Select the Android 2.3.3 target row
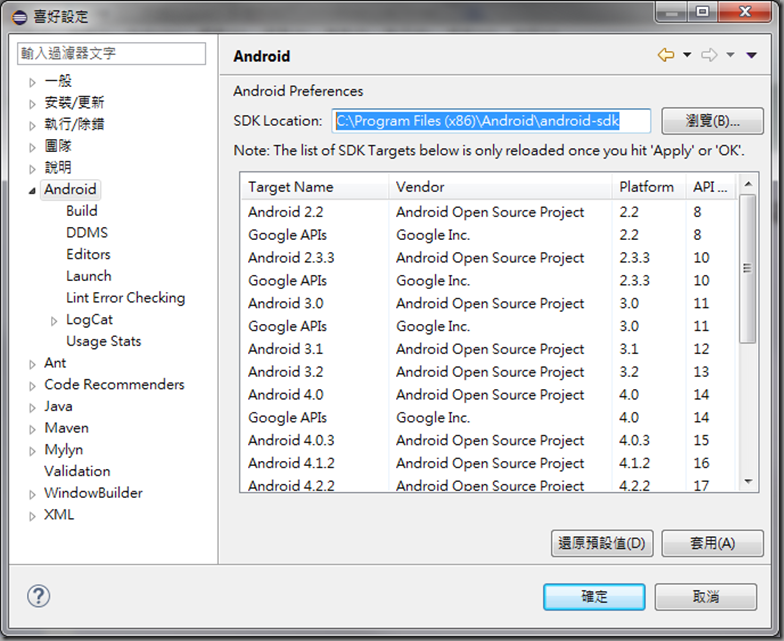Image resolution: width=784 pixels, height=641 pixels. point(489,258)
